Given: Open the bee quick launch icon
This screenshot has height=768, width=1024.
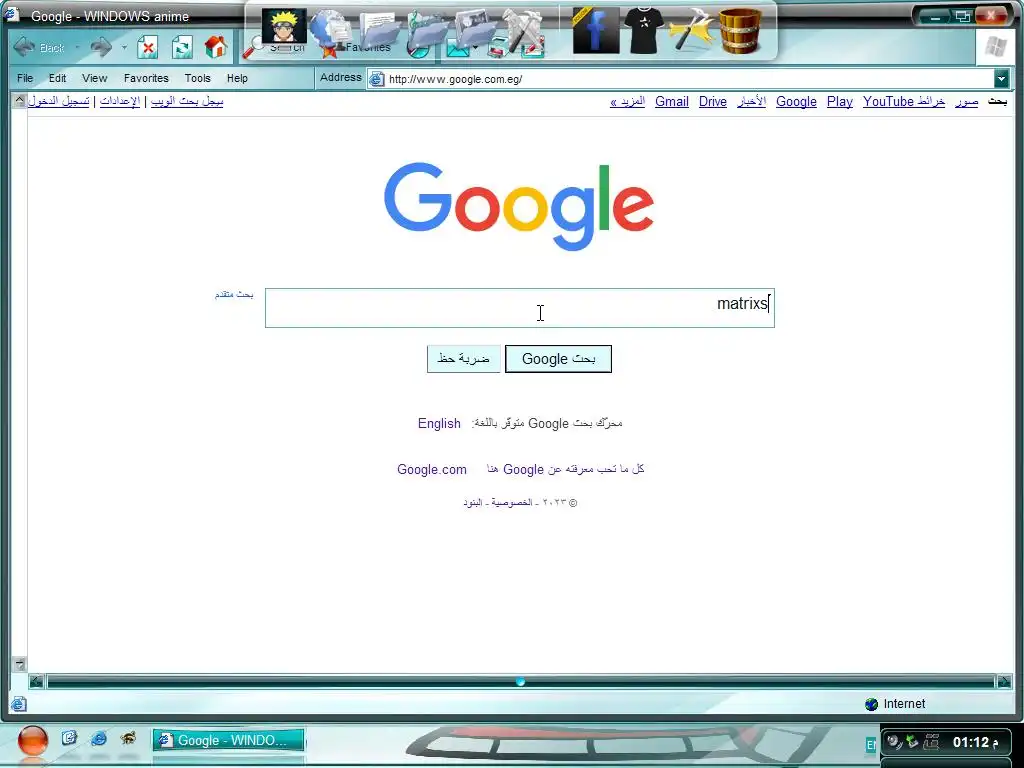Looking at the screenshot, I should [x=129, y=738].
